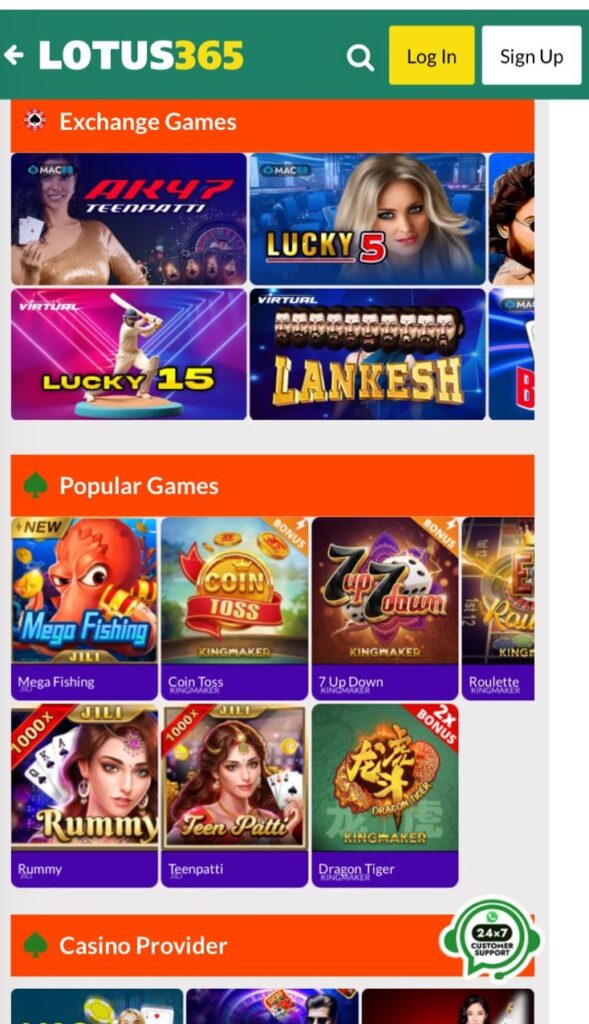Launch the Dragon Tiger game
The height and width of the screenshot is (1024, 589).
coord(385,795)
